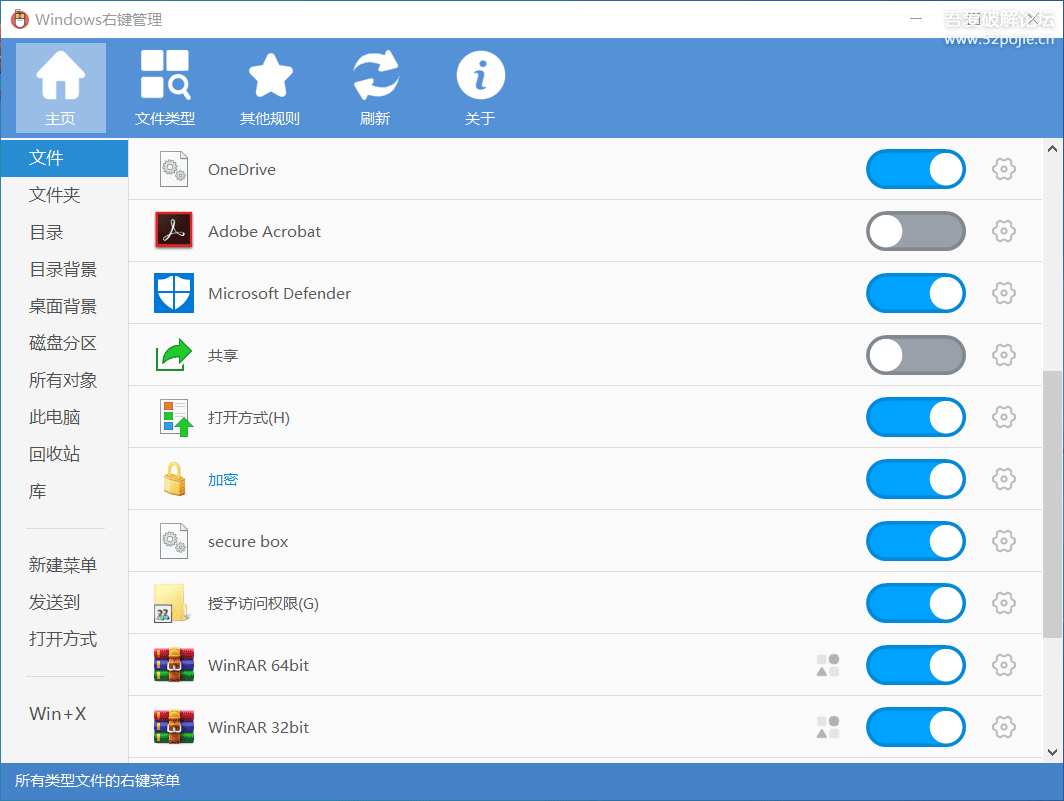The width and height of the screenshot is (1064, 801).
Task: Click the gear icon for Microsoft Defender
Action: click(1003, 293)
